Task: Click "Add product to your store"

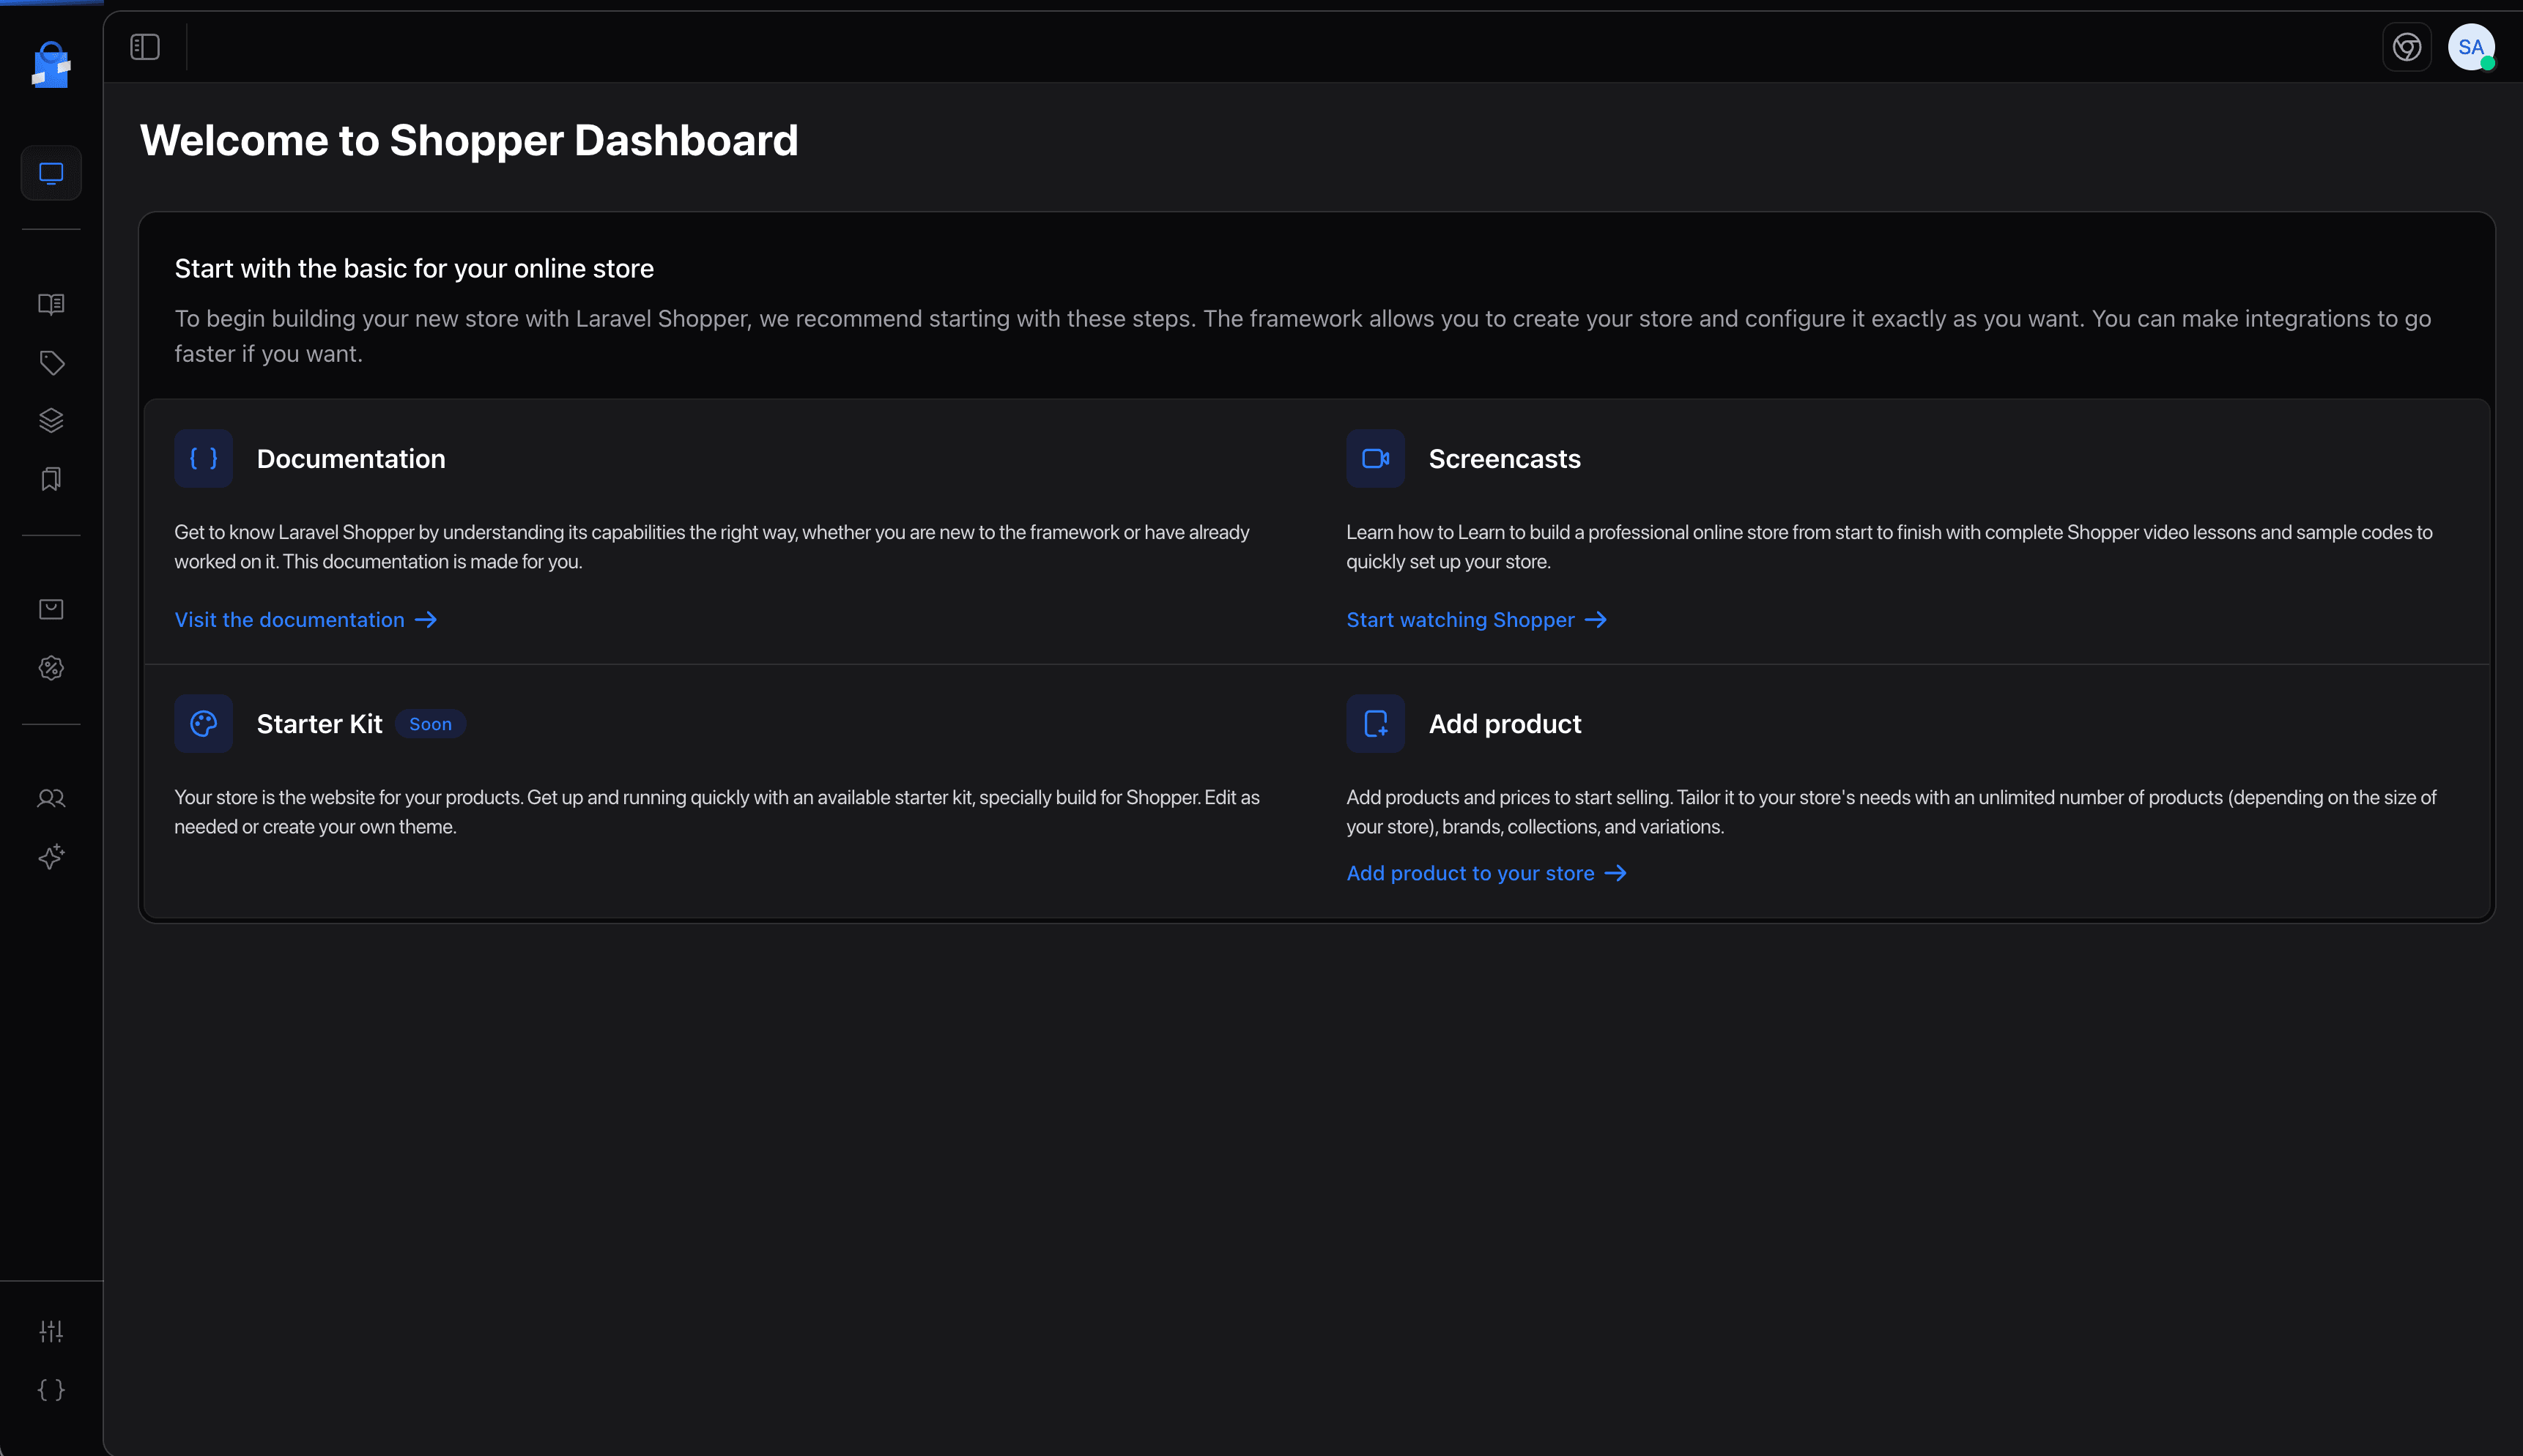Action: [1469, 873]
